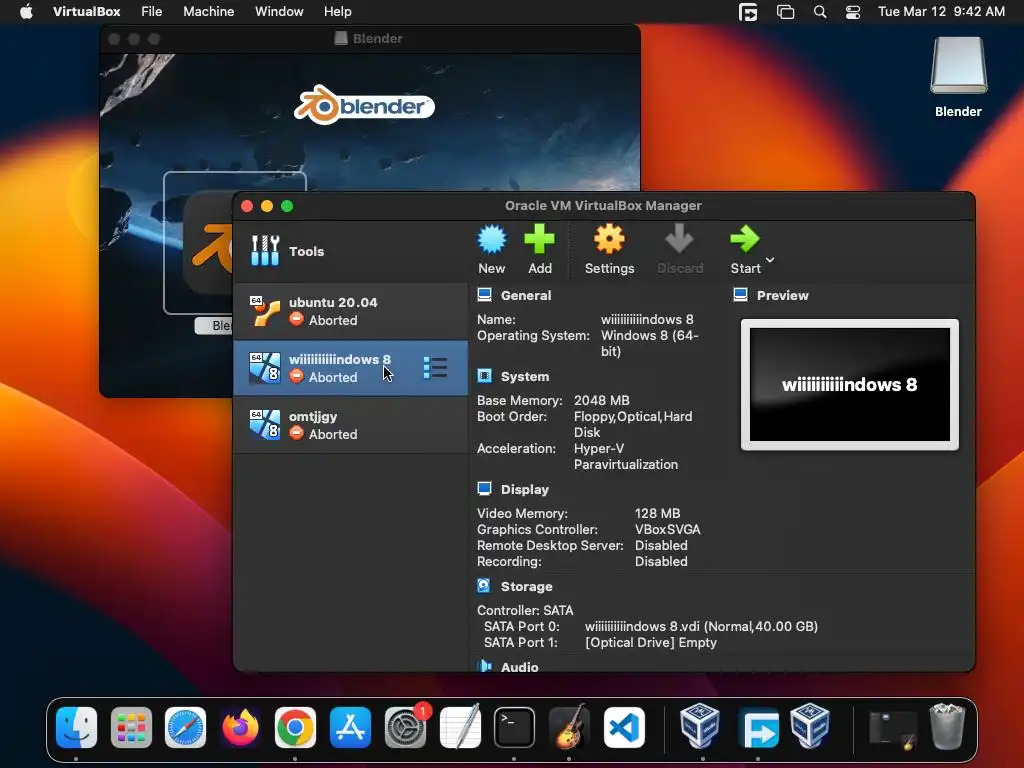Viewport: 1024px width, 768px height.
Task: Open the Apple menu
Action: click(26, 12)
